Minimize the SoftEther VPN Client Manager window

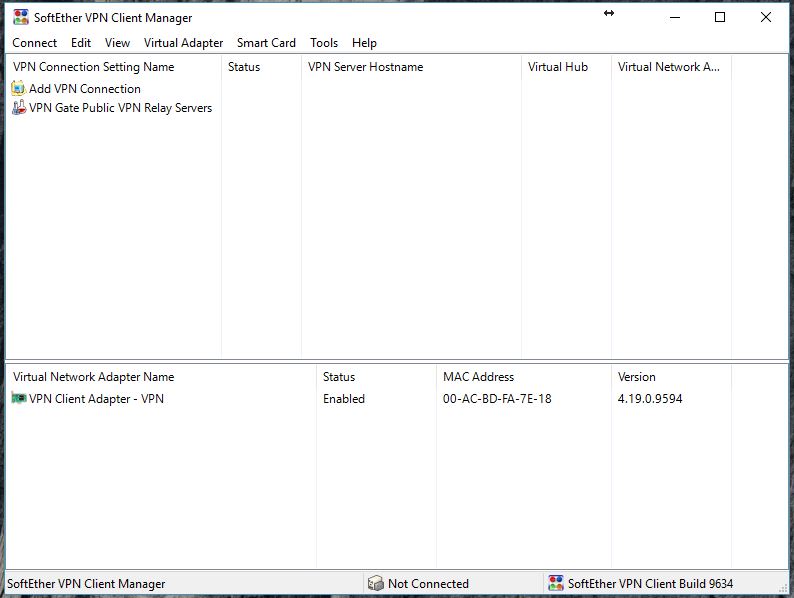tap(674, 17)
